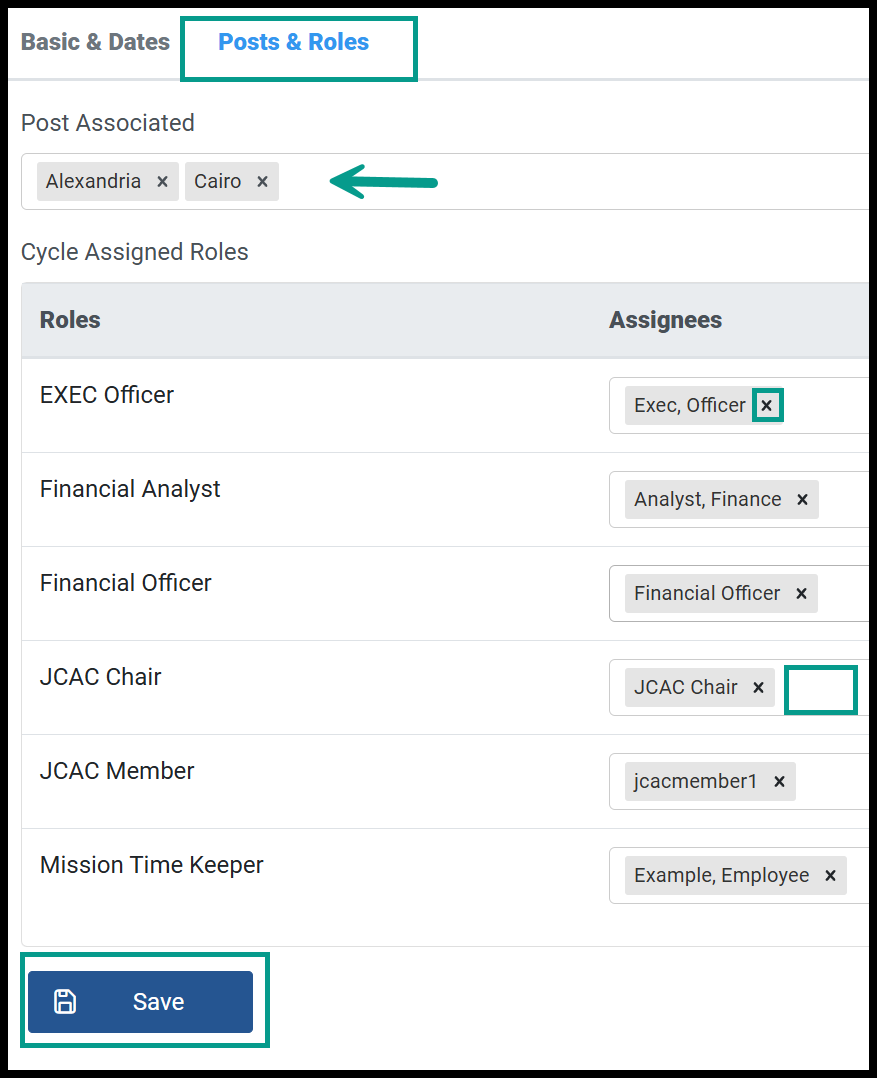Remove JCAC Chair assignee tag

click(x=759, y=688)
